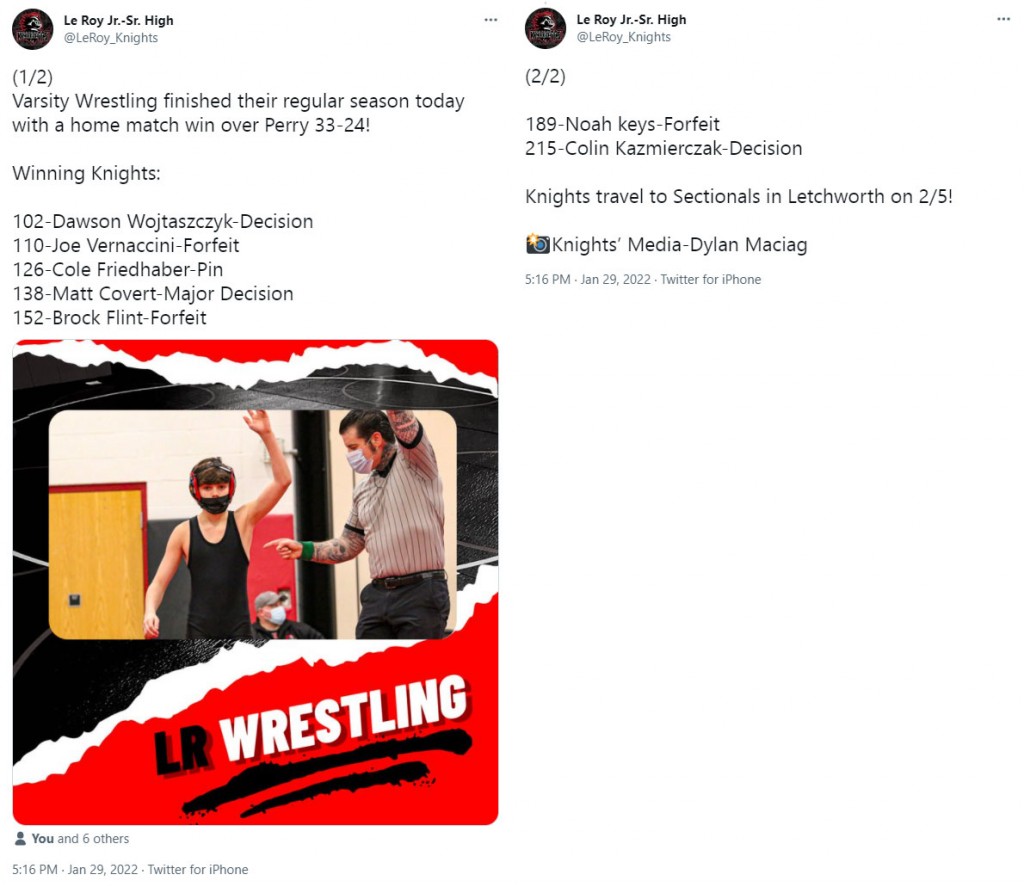The height and width of the screenshot is (887, 1024).
Task: Open the second tweet's three-dot menu
Action: (1003, 20)
